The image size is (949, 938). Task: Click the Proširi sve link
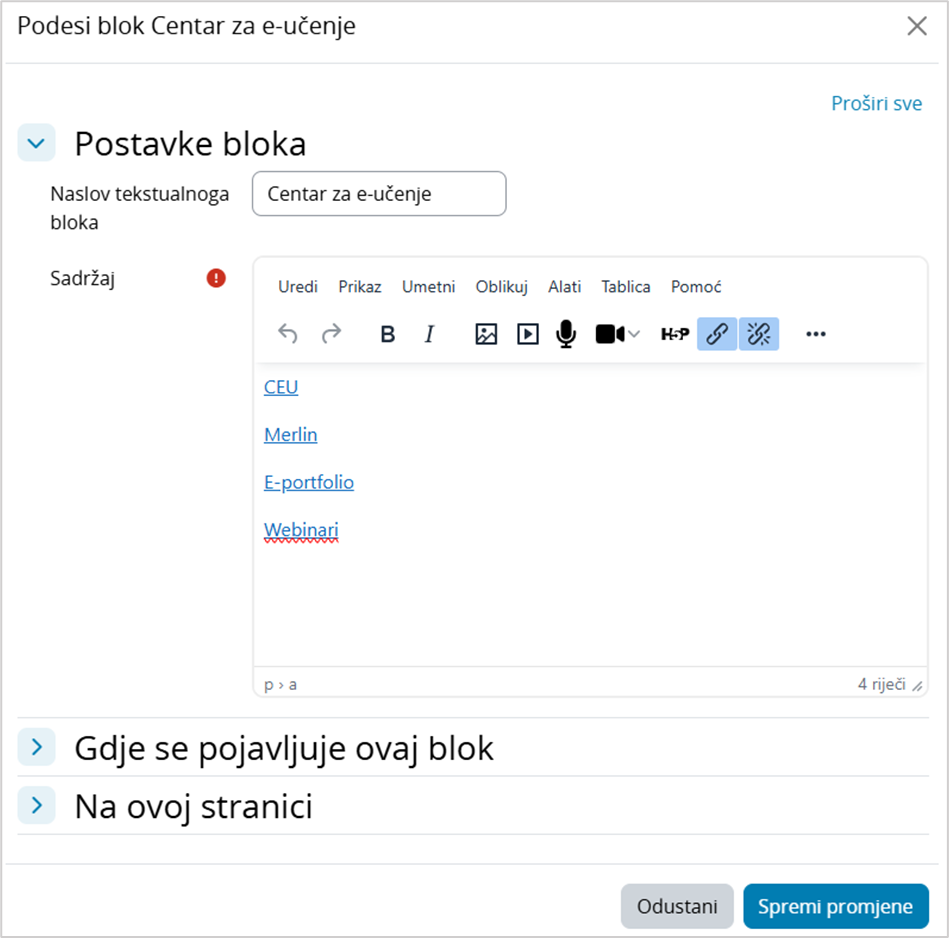877,103
